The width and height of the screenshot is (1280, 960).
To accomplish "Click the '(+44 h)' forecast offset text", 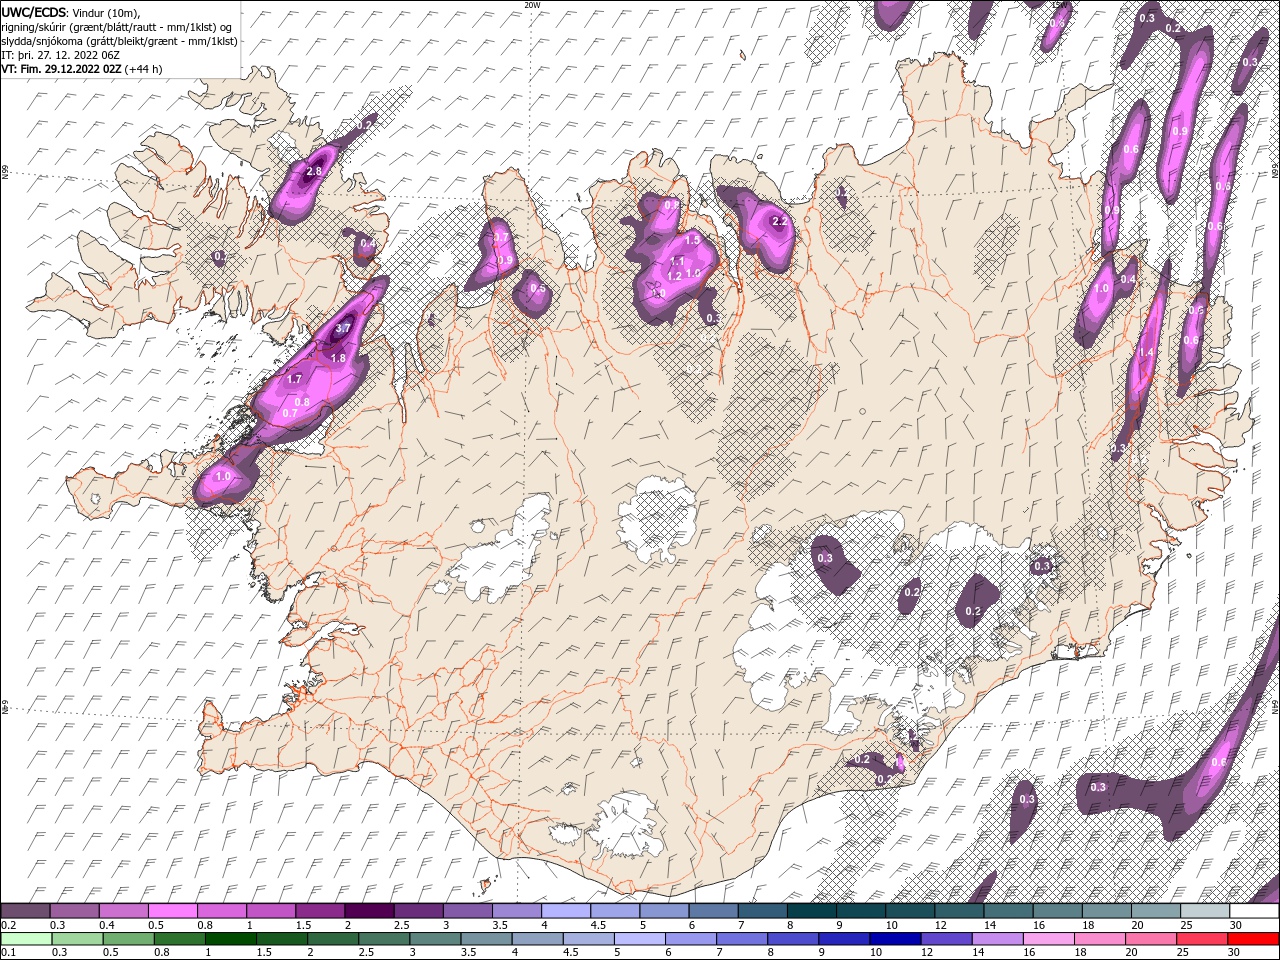I will pyautogui.click(x=144, y=69).
